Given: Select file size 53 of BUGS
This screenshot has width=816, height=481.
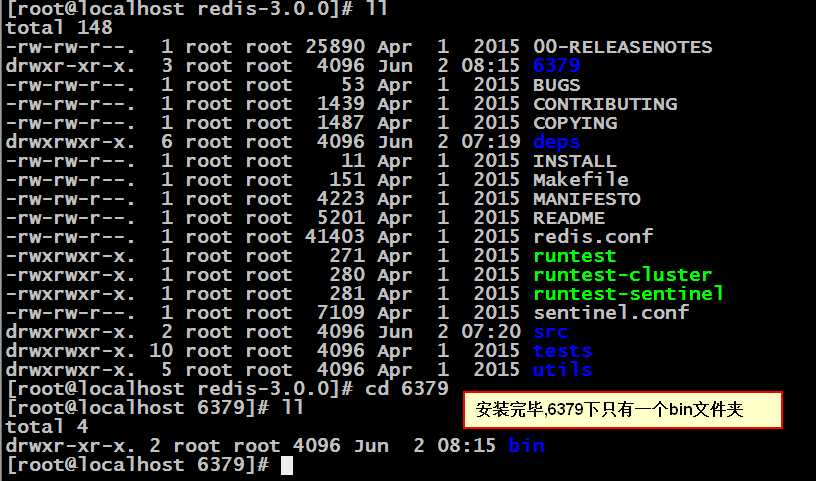Looking at the screenshot, I should 353,85.
